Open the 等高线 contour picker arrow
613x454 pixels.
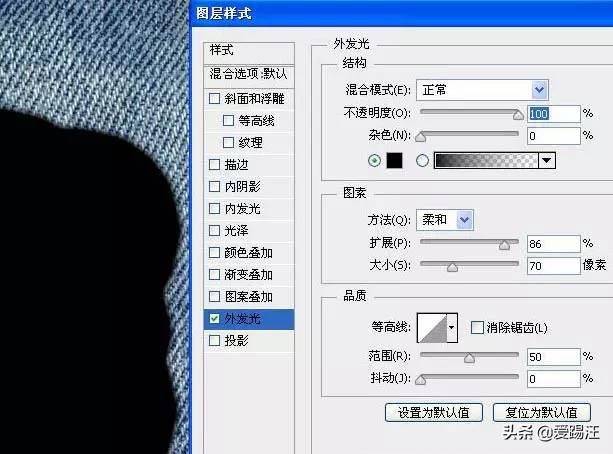[452, 328]
